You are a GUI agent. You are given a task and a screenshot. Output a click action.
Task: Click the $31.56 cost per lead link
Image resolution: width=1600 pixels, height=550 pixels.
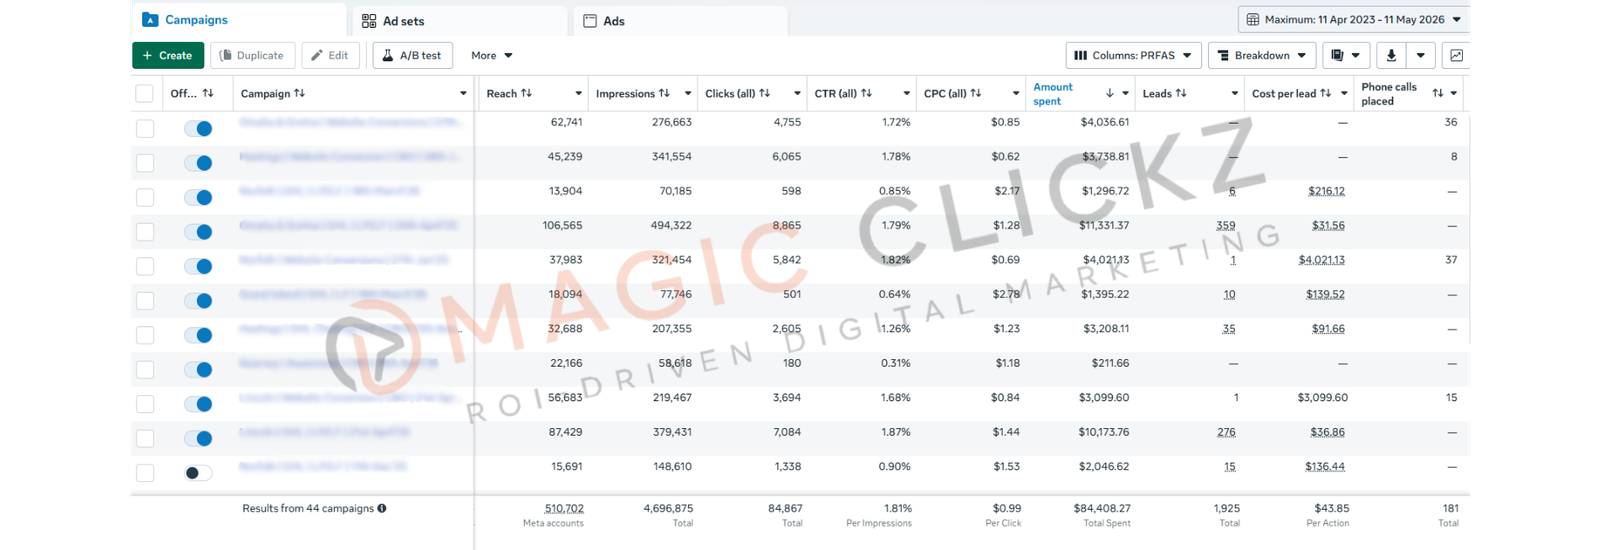(x=1328, y=226)
